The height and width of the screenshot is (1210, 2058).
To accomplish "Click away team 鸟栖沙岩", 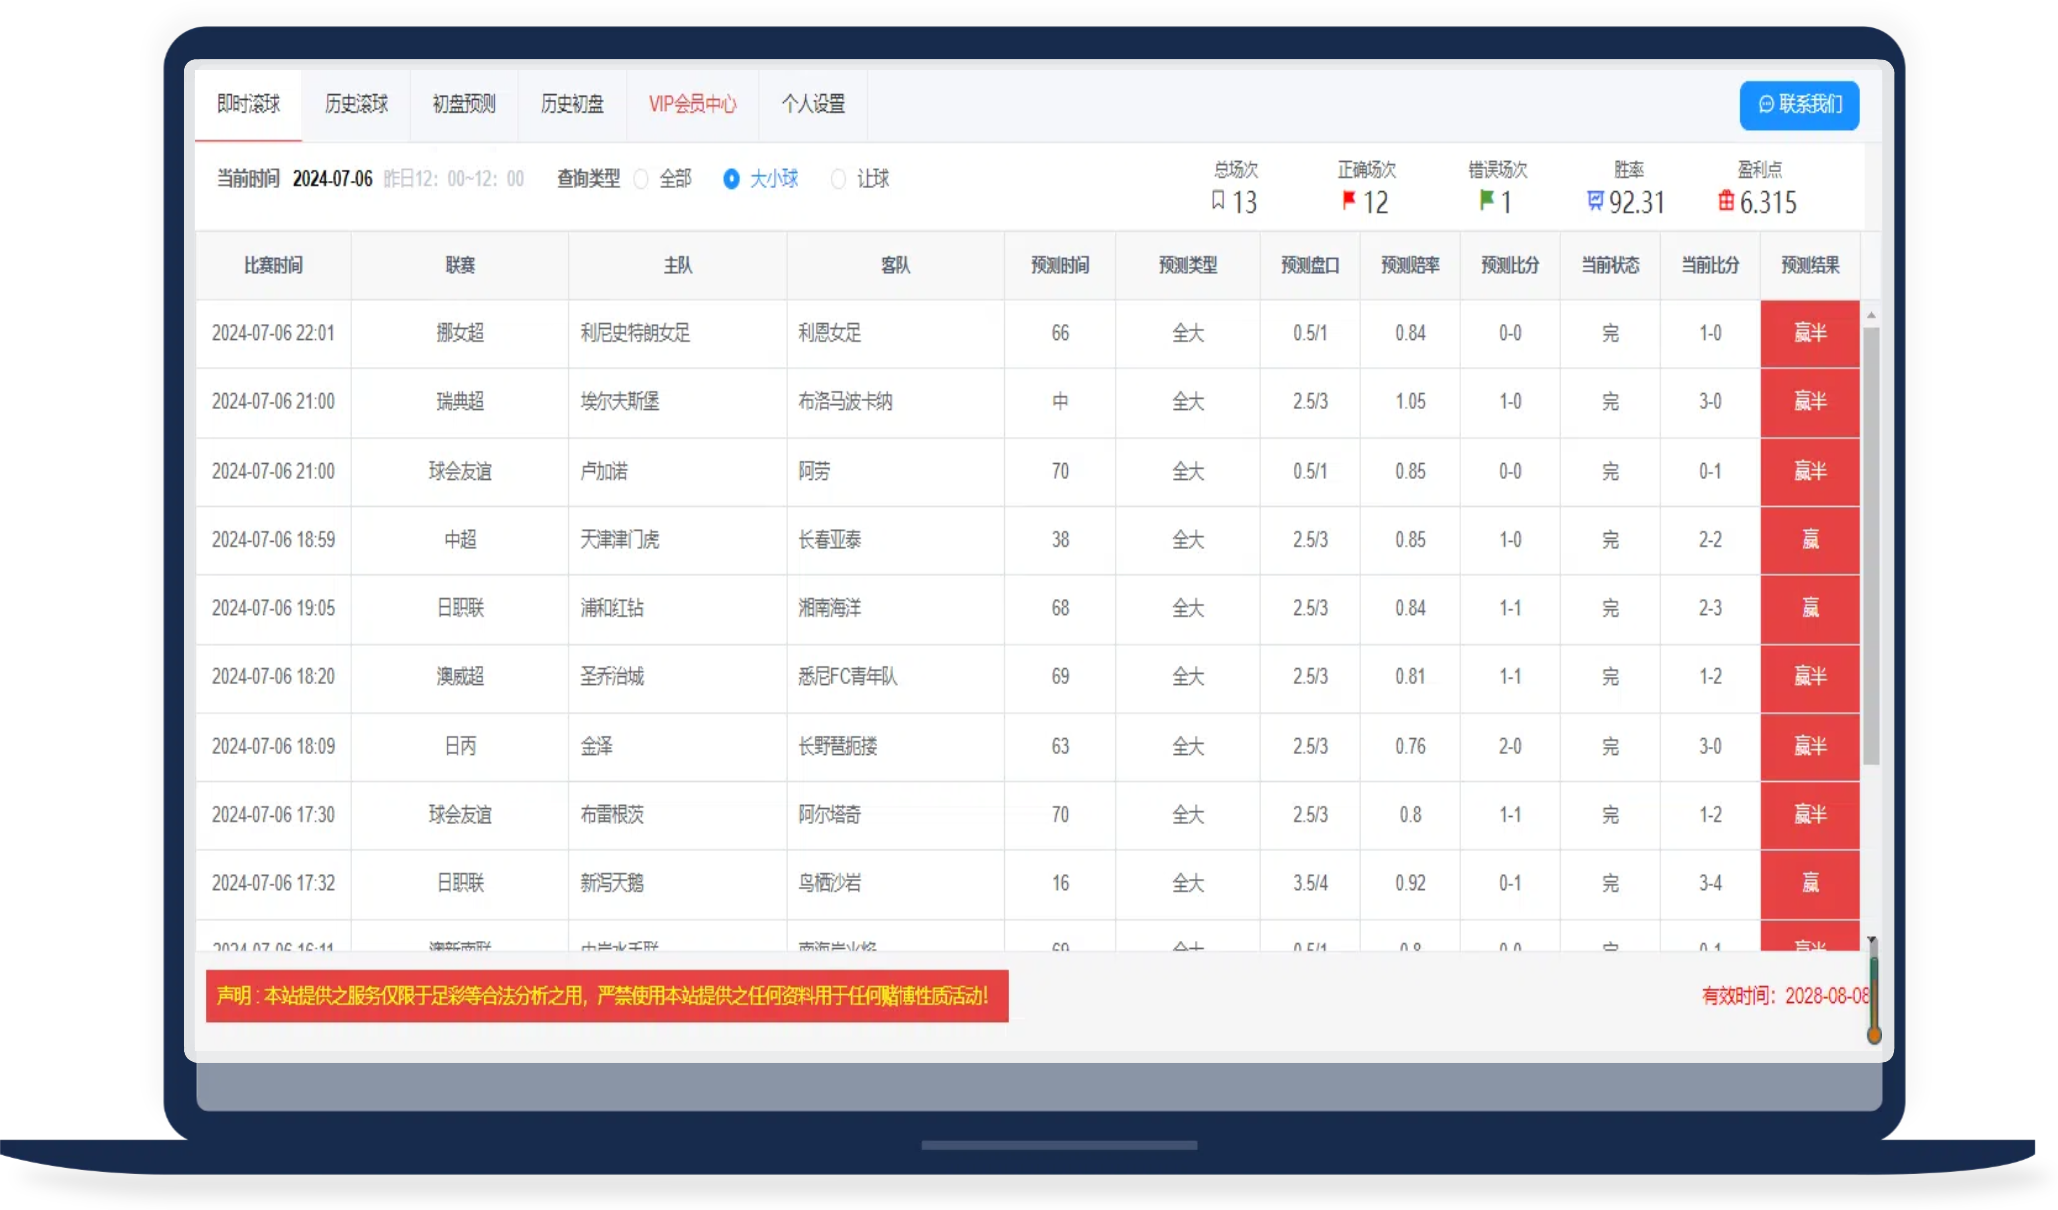I will tap(829, 883).
